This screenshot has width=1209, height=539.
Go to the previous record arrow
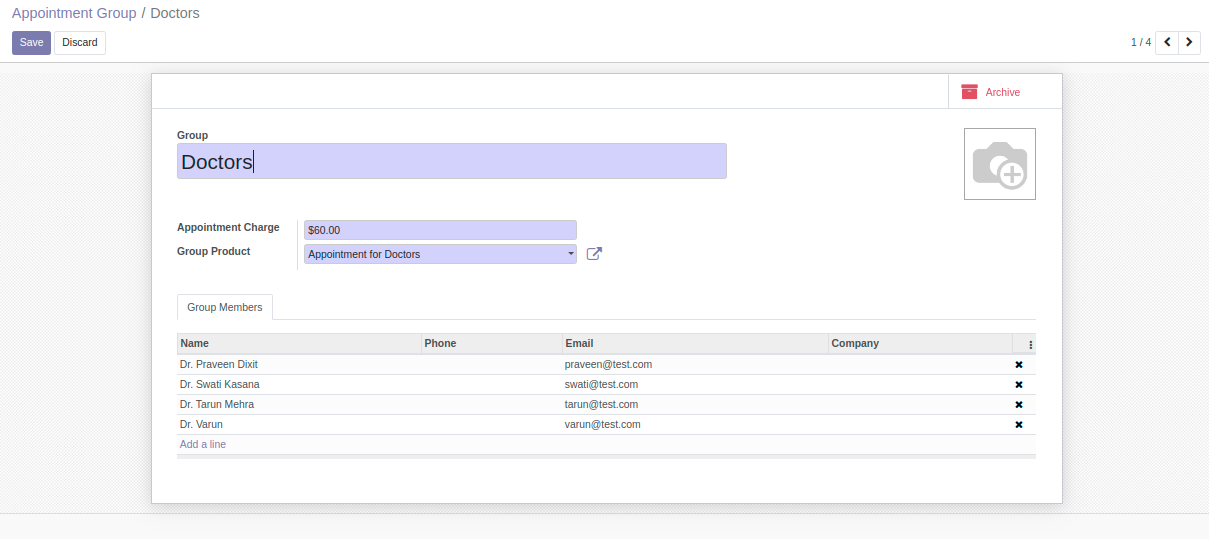1167,42
